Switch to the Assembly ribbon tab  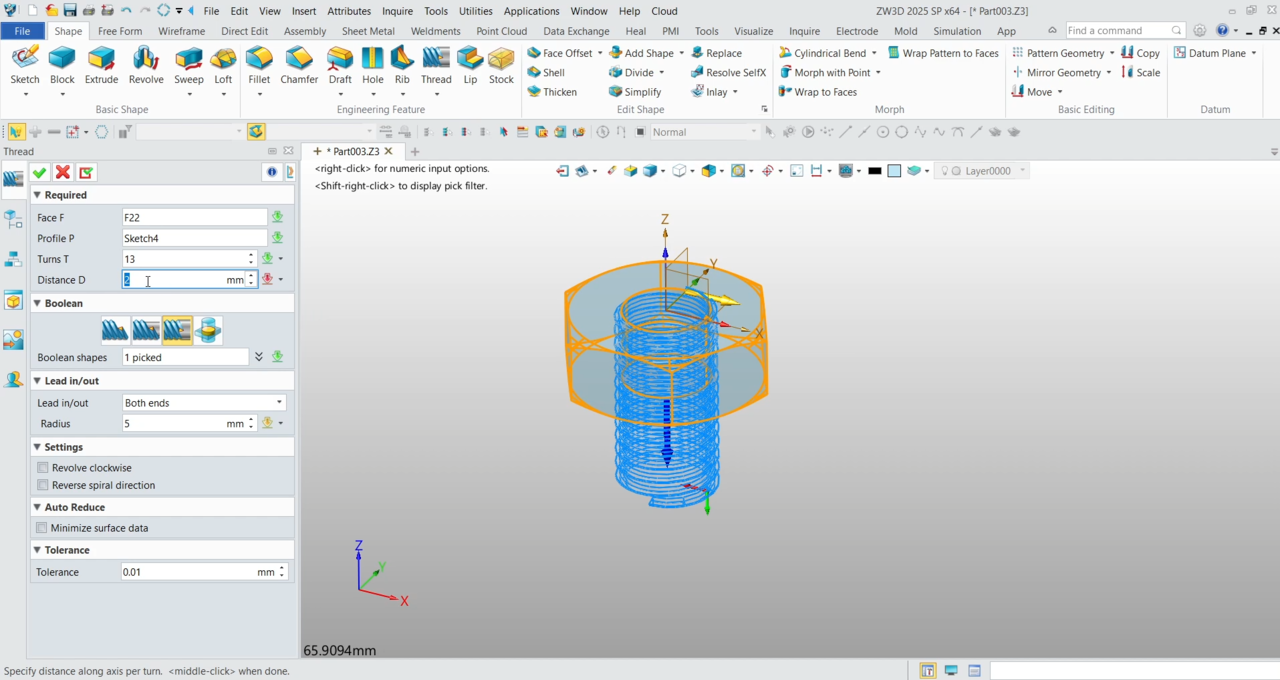coord(305,31)
